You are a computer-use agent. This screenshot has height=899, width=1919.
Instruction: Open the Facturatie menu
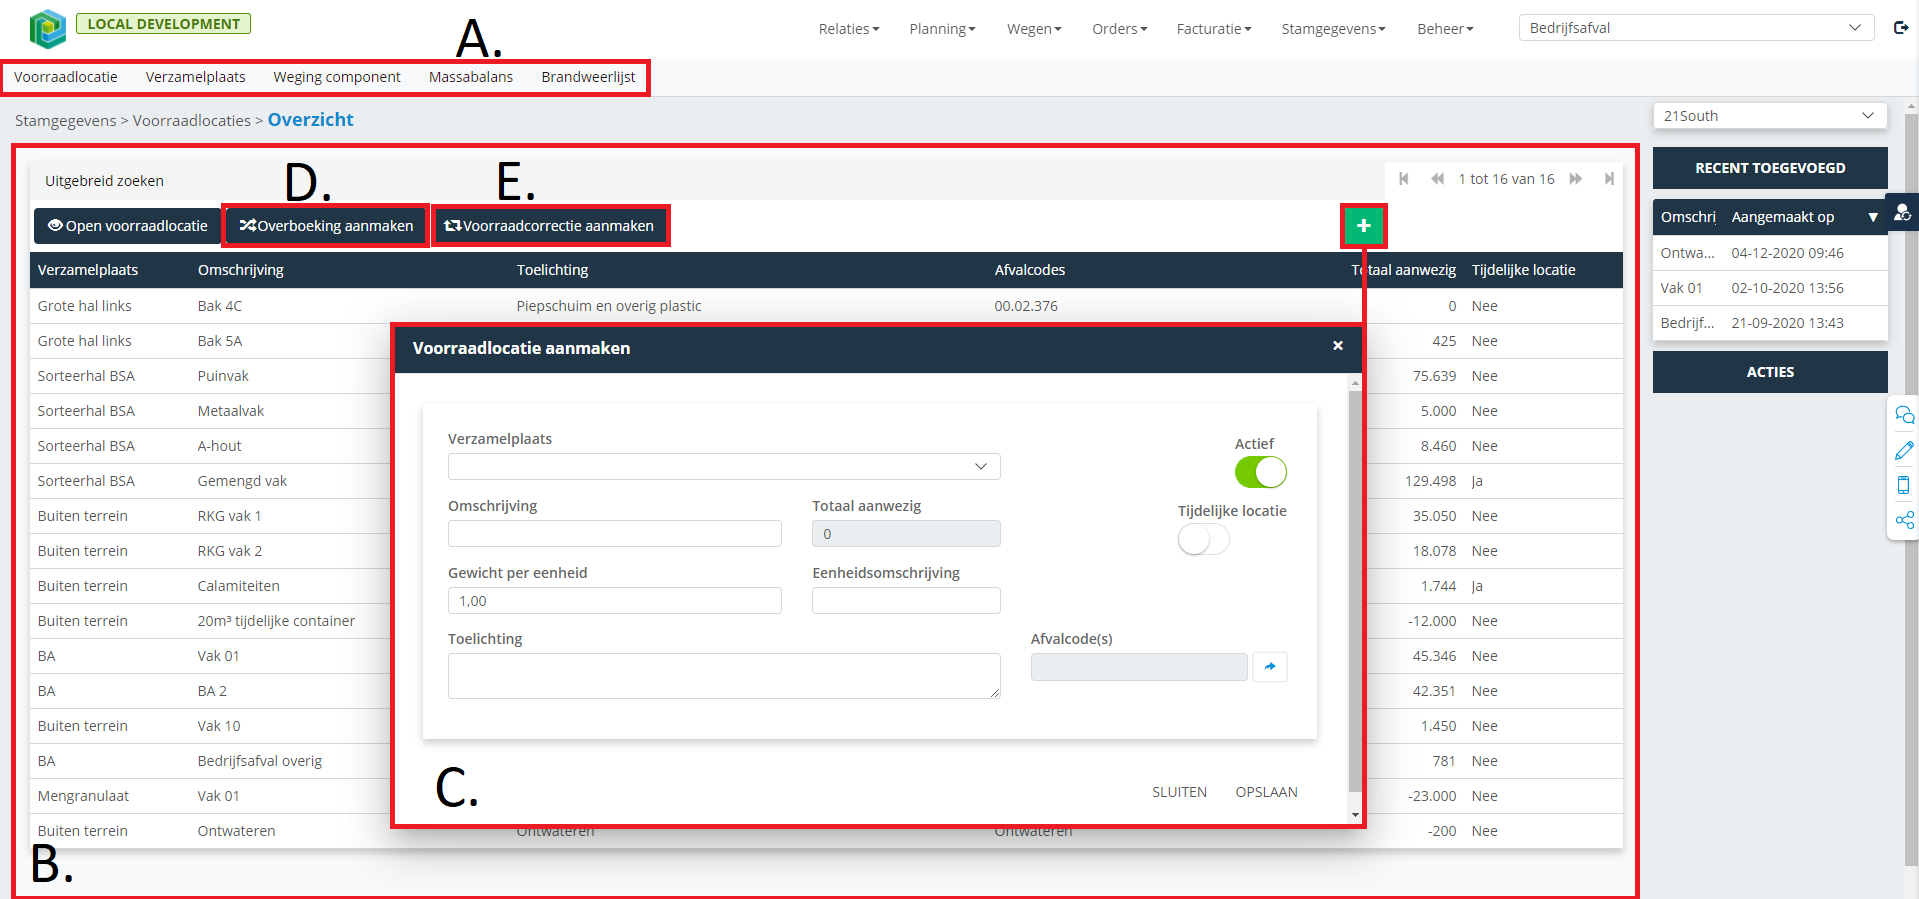click(x=1214, y=29)
